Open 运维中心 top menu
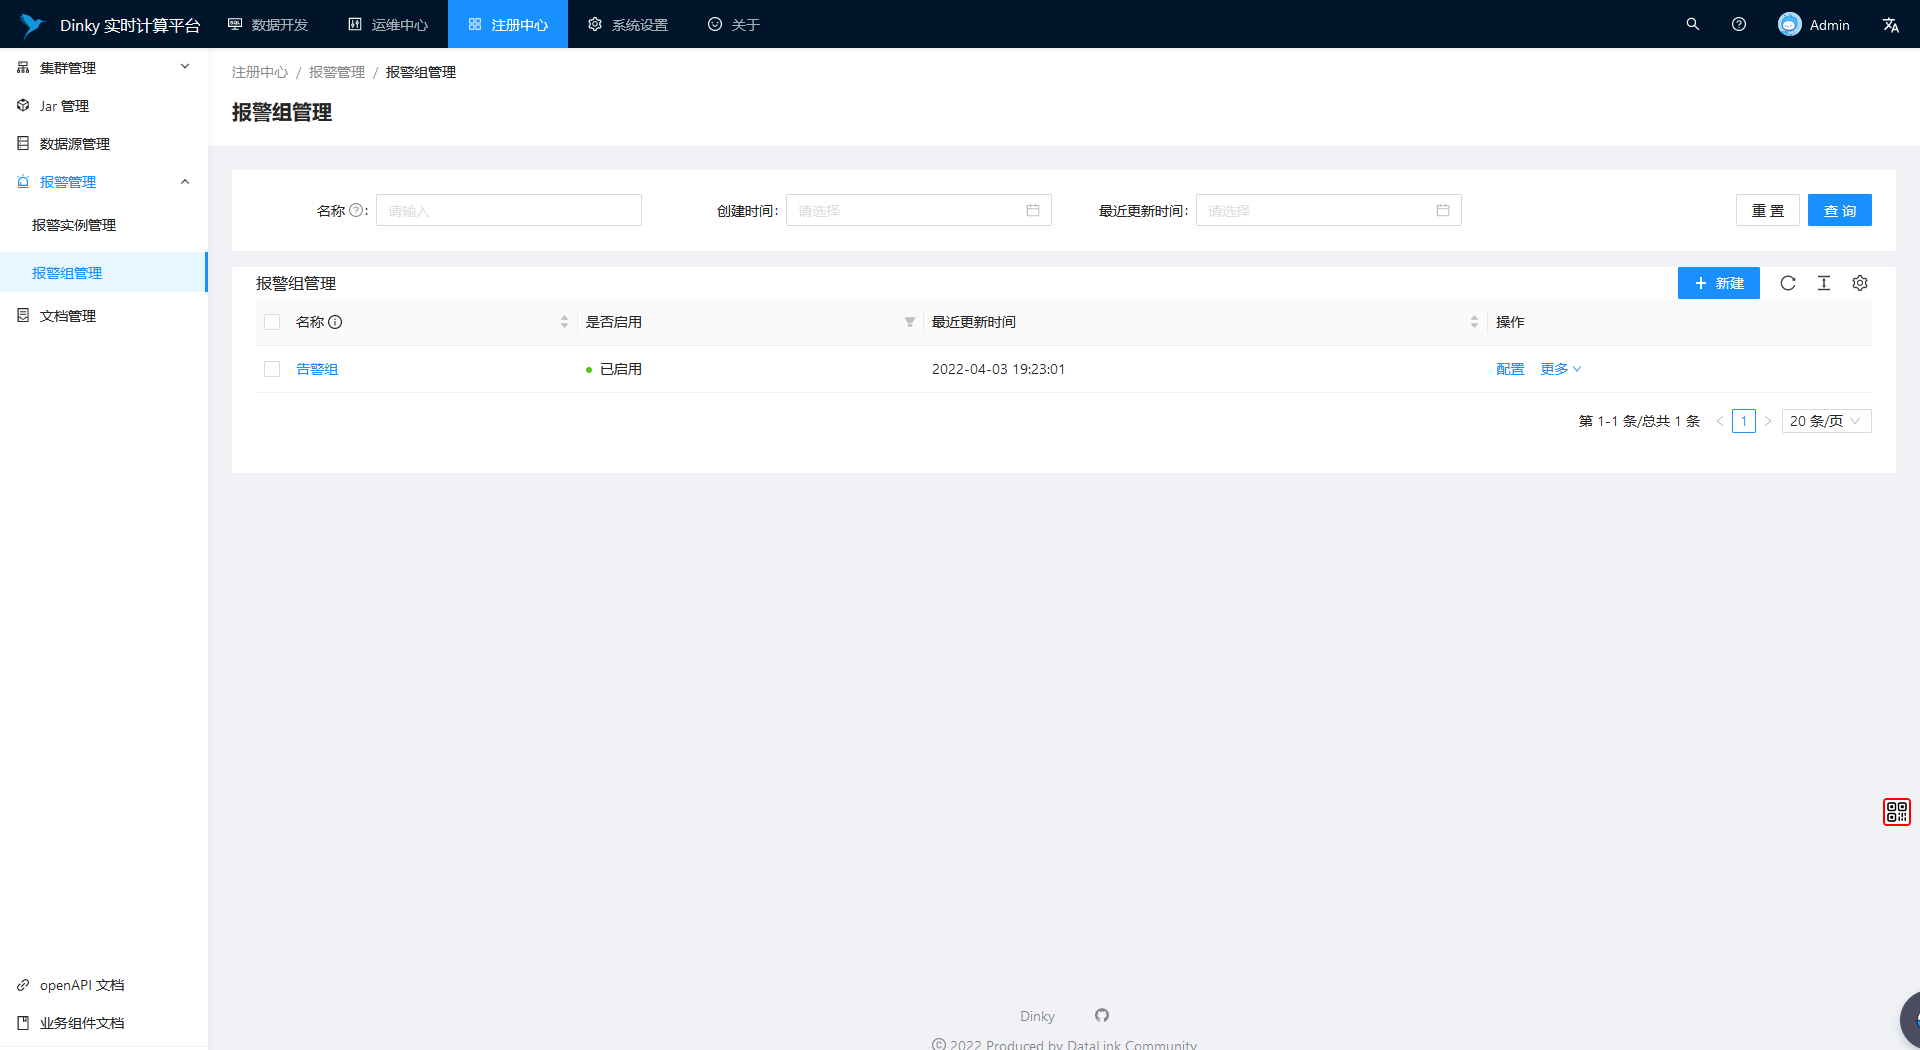This screenshot has height=1050, width=1920. pyautogui.click(x=388, y=24)
